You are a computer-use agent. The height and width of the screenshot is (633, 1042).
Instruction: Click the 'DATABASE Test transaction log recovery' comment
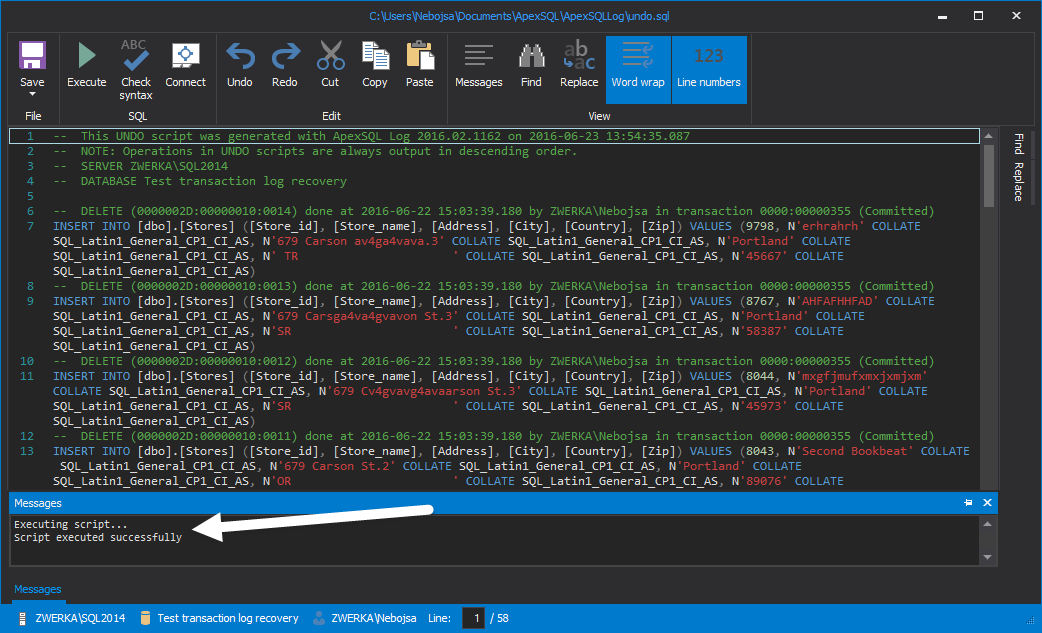[x=200, y=181]
